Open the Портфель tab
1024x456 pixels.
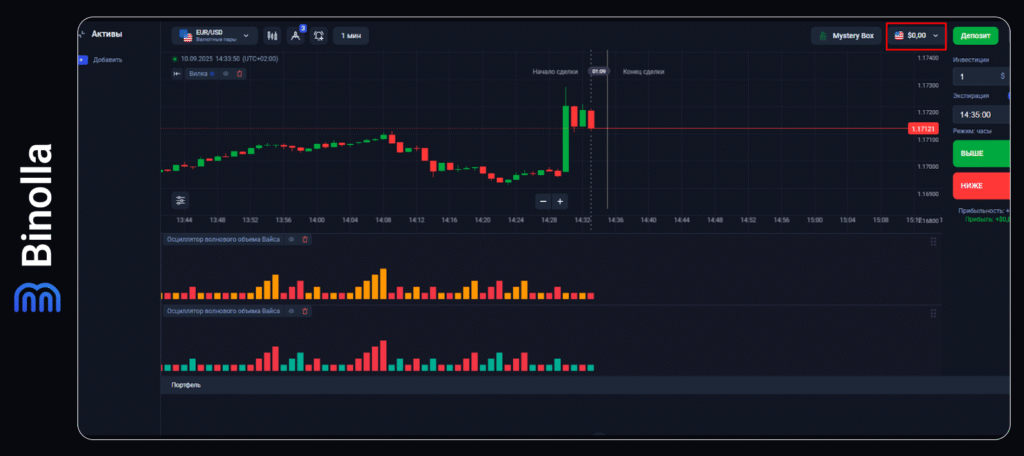186,385
